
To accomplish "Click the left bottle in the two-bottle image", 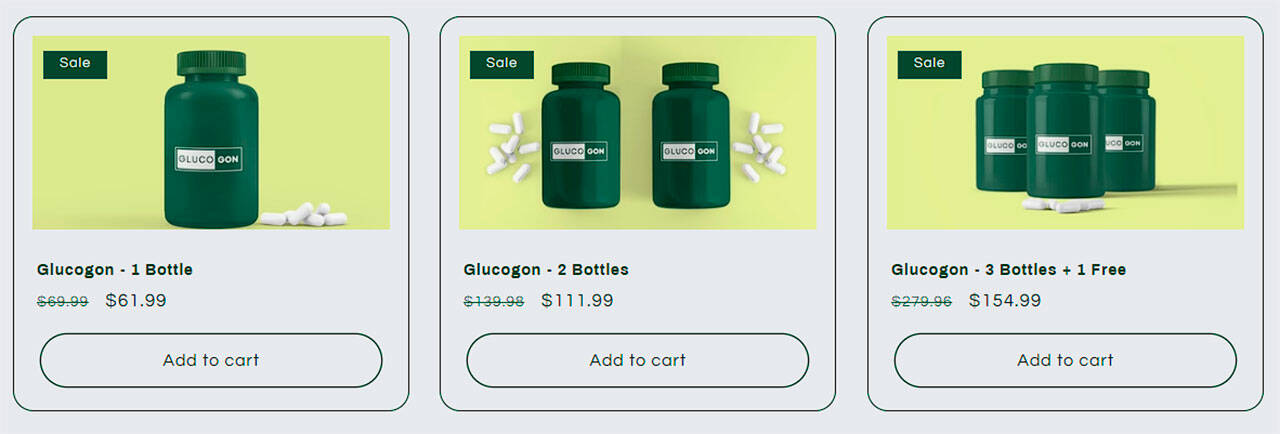I will (x=580, y=135).
